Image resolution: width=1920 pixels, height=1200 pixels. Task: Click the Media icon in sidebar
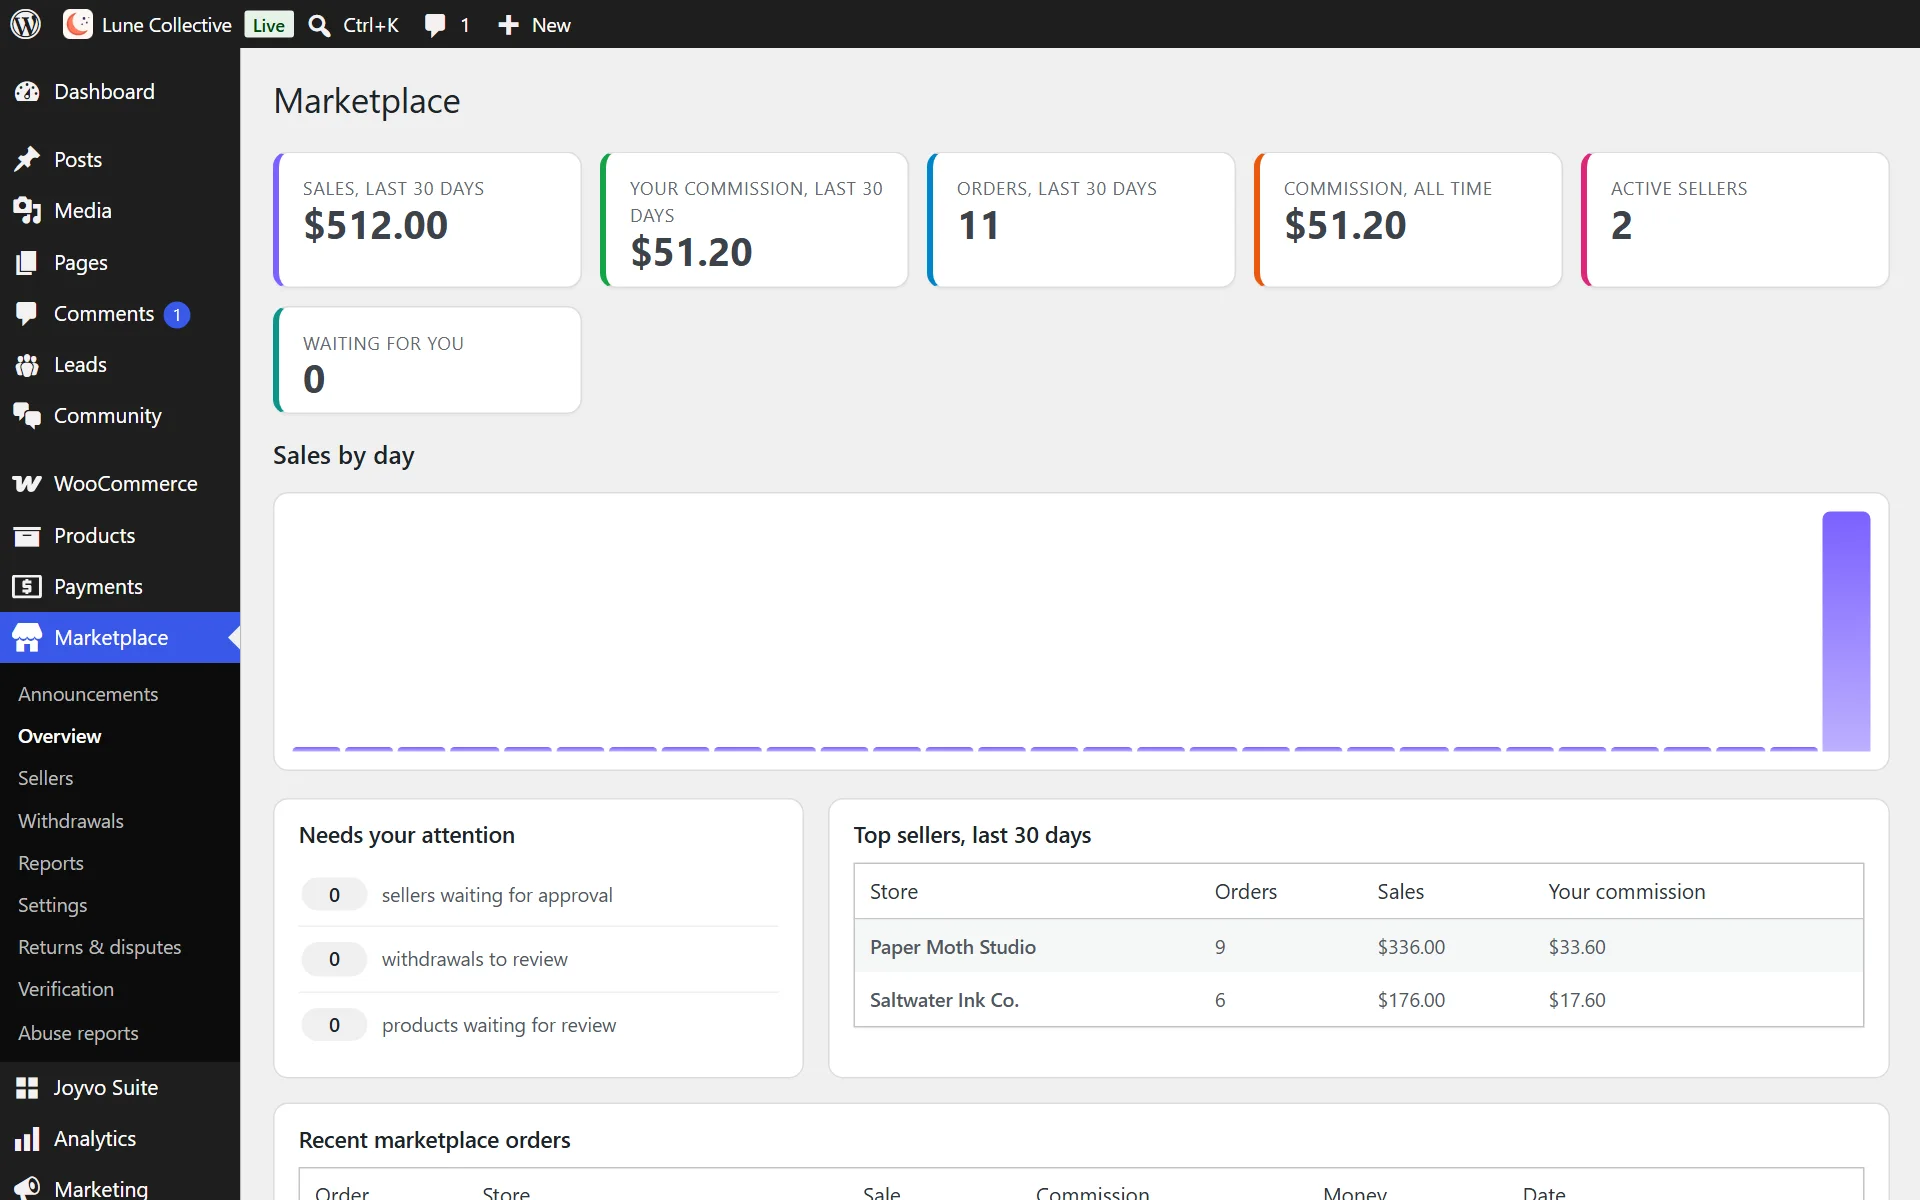(x=27, y=211)
